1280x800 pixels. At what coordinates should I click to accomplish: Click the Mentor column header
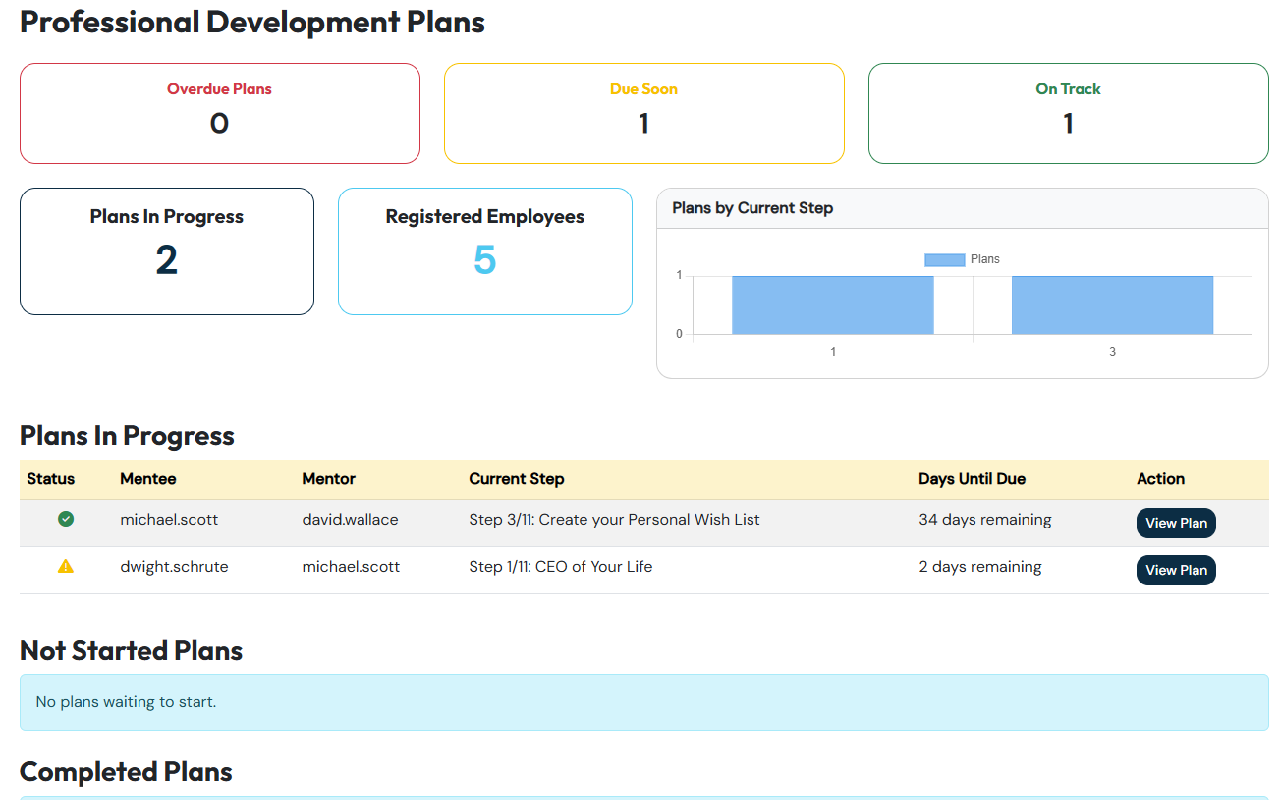tap(329, 479)
